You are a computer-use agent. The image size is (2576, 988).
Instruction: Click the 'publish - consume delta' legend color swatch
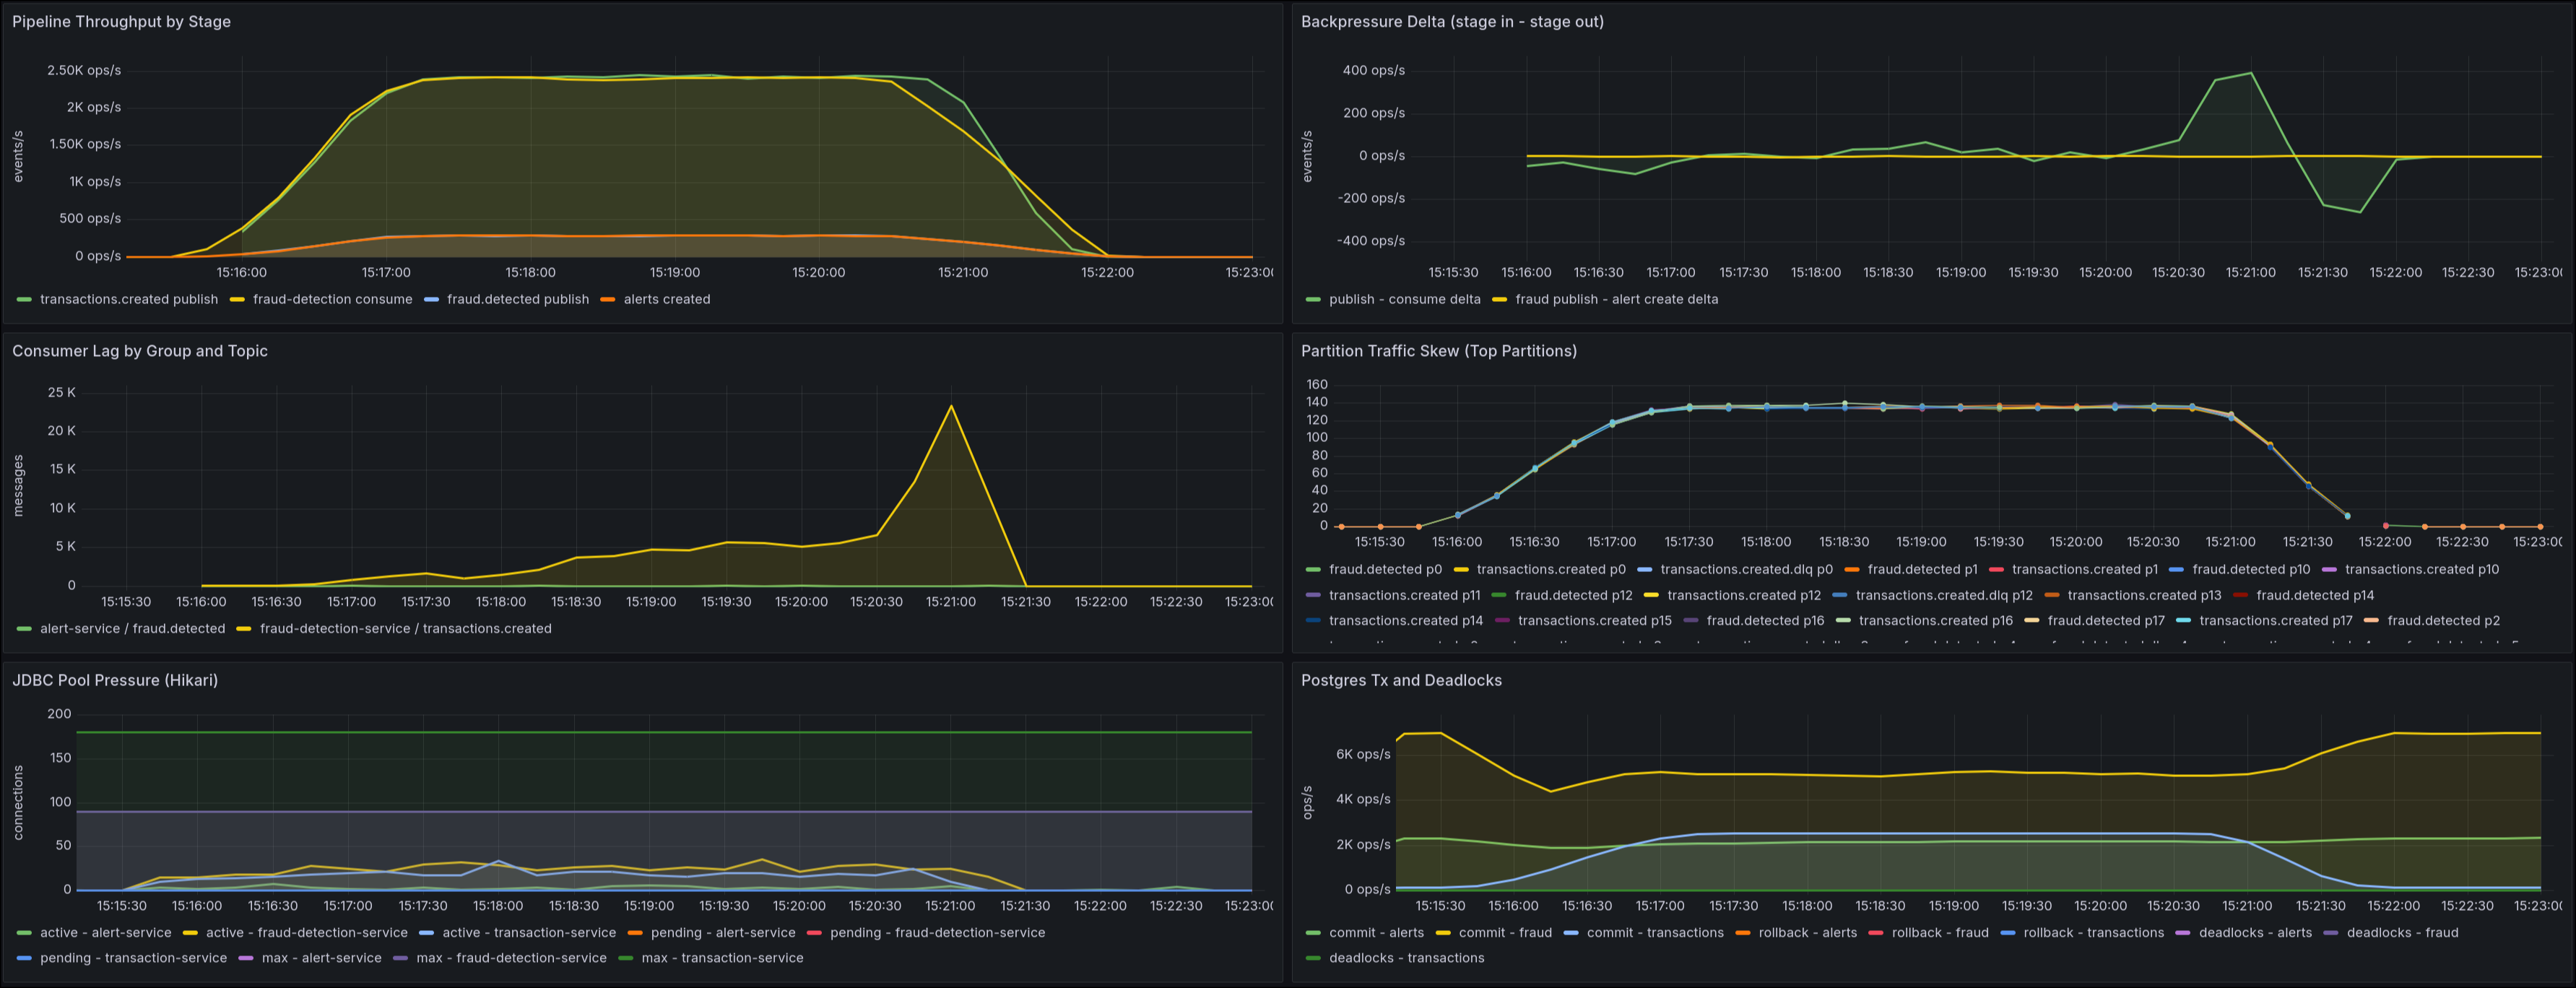point(1313,299)
